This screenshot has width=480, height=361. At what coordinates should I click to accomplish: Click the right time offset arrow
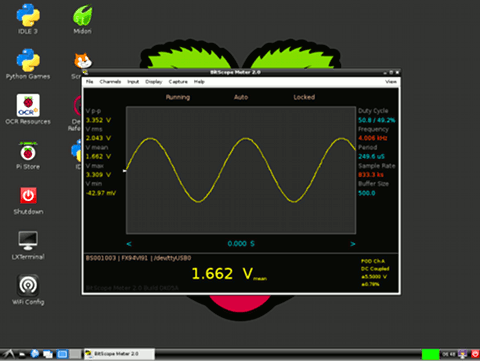(x=353, y=244)
